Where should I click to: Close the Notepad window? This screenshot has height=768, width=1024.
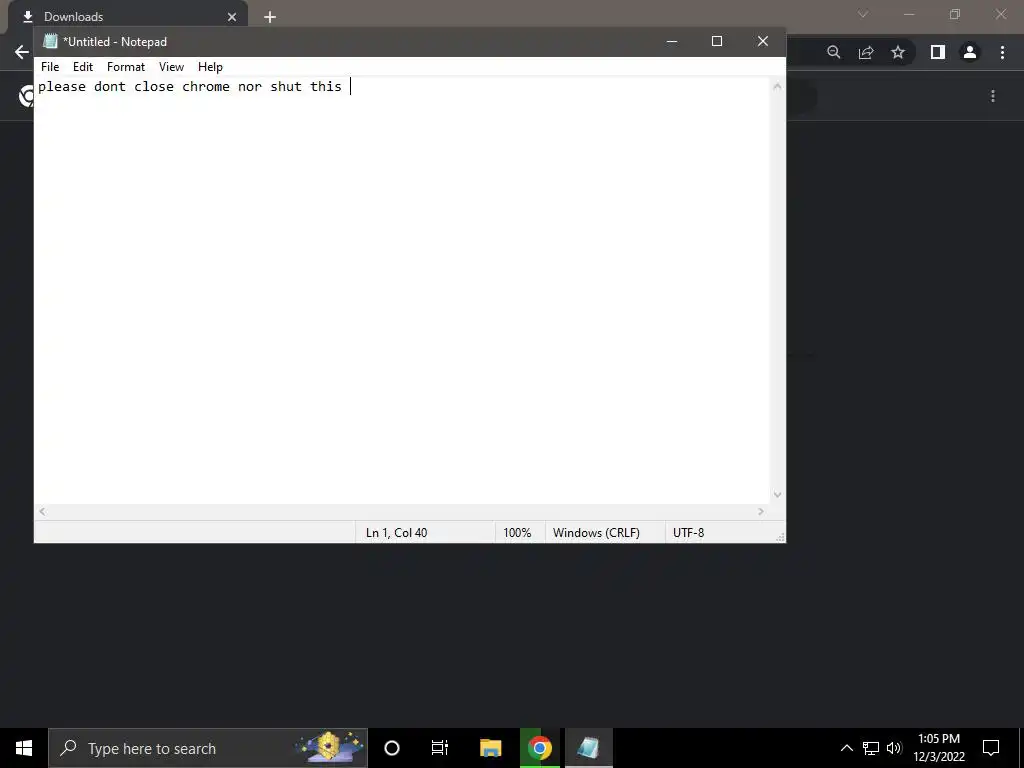point(763,41)
